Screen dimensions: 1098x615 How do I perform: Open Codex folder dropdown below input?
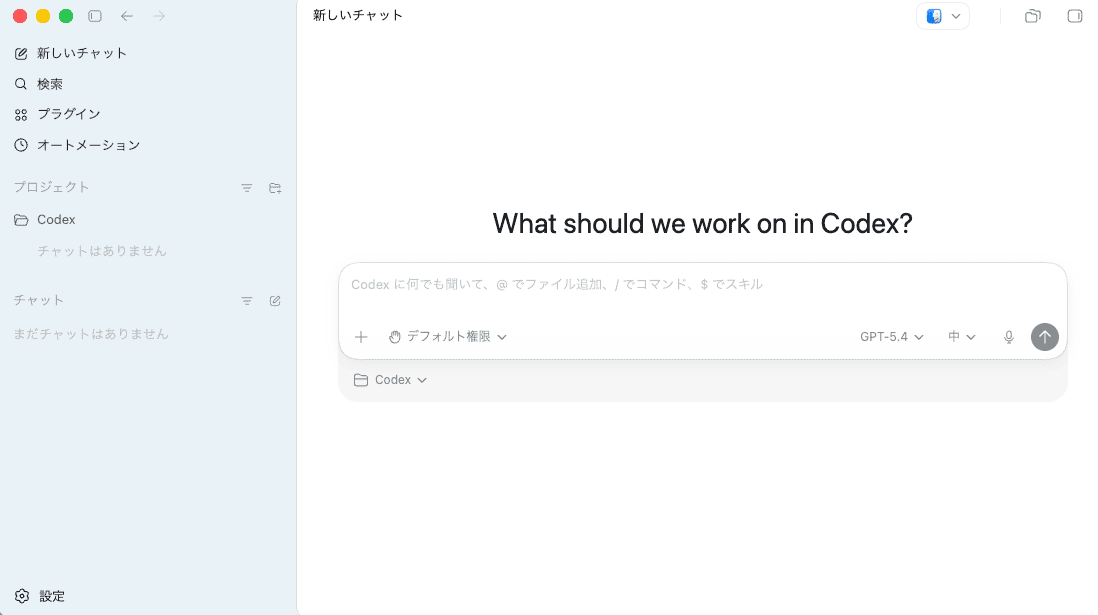point(390,380)
